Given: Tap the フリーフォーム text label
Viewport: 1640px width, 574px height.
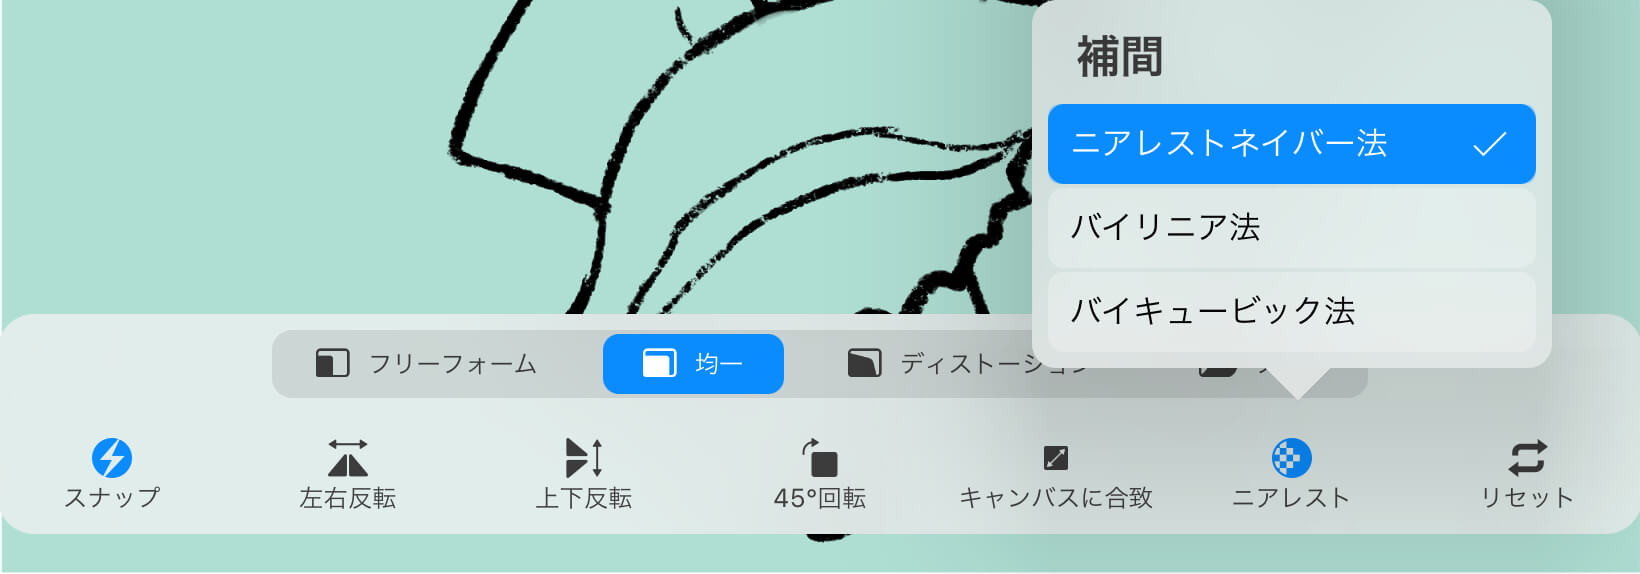Looking at the screenshot, I should (453, 364).
